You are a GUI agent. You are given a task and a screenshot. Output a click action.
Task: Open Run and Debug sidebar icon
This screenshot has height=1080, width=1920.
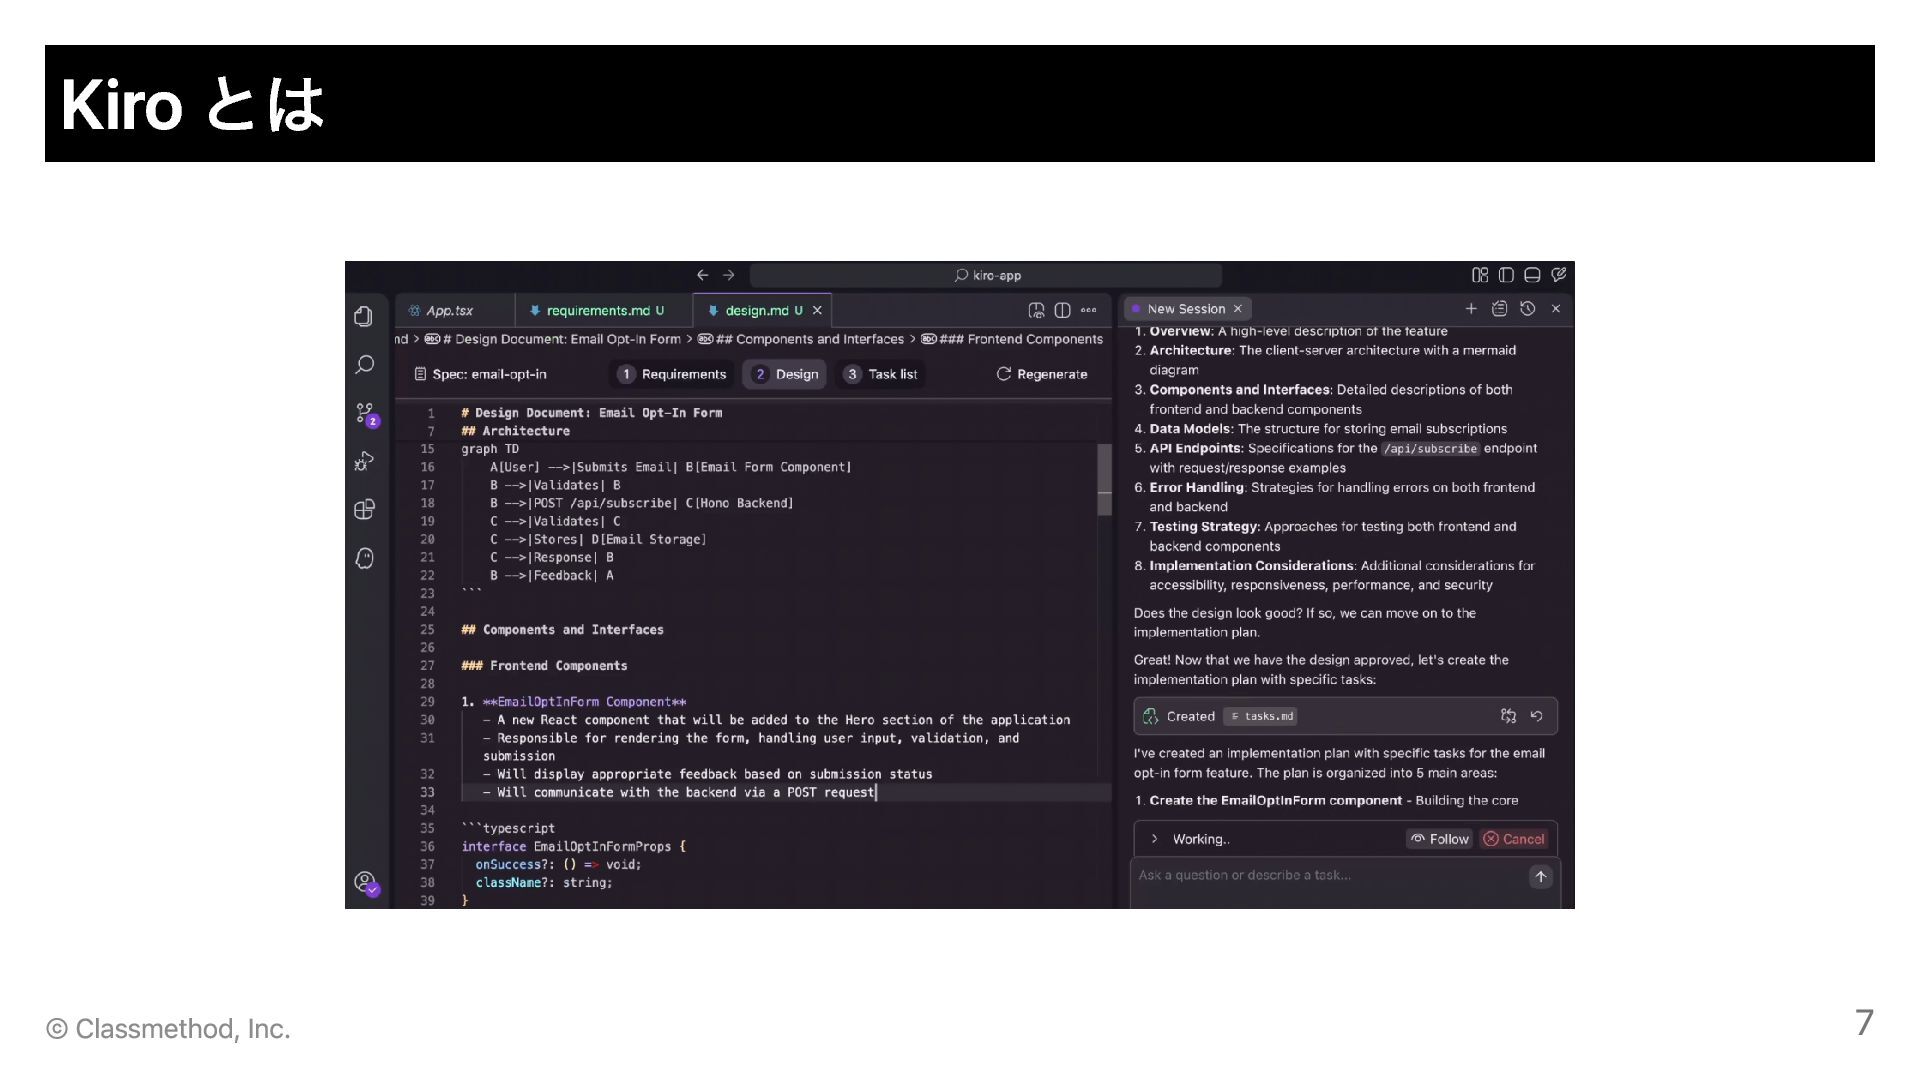(x=364, y=461)
